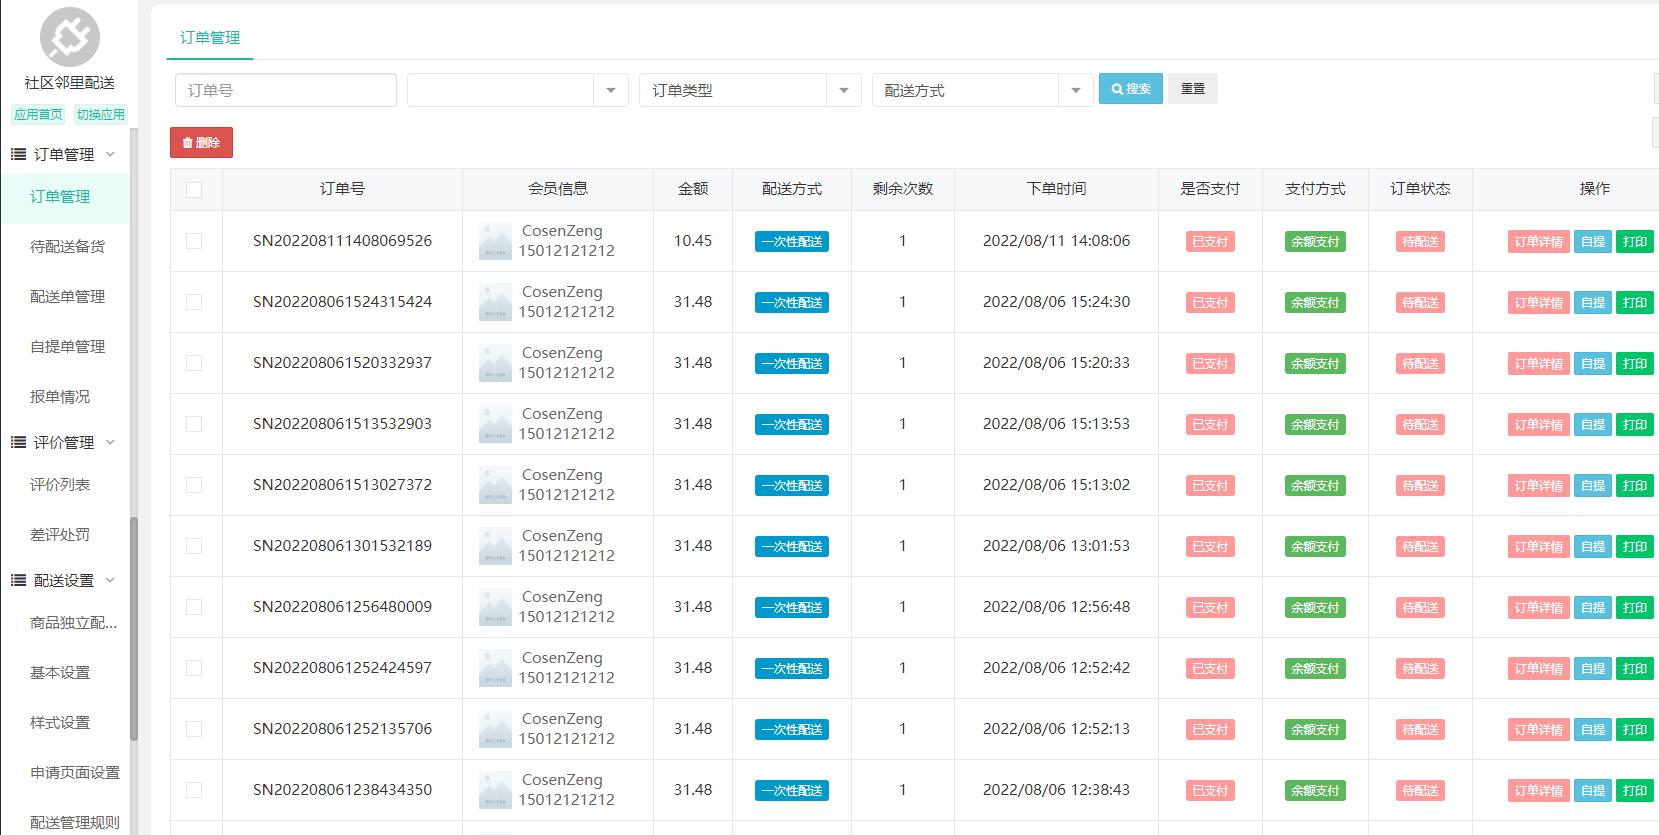1659x835 pixels.
Task: Click the app logo icon above 社区邻里配送
Action: tap(69, 37)
